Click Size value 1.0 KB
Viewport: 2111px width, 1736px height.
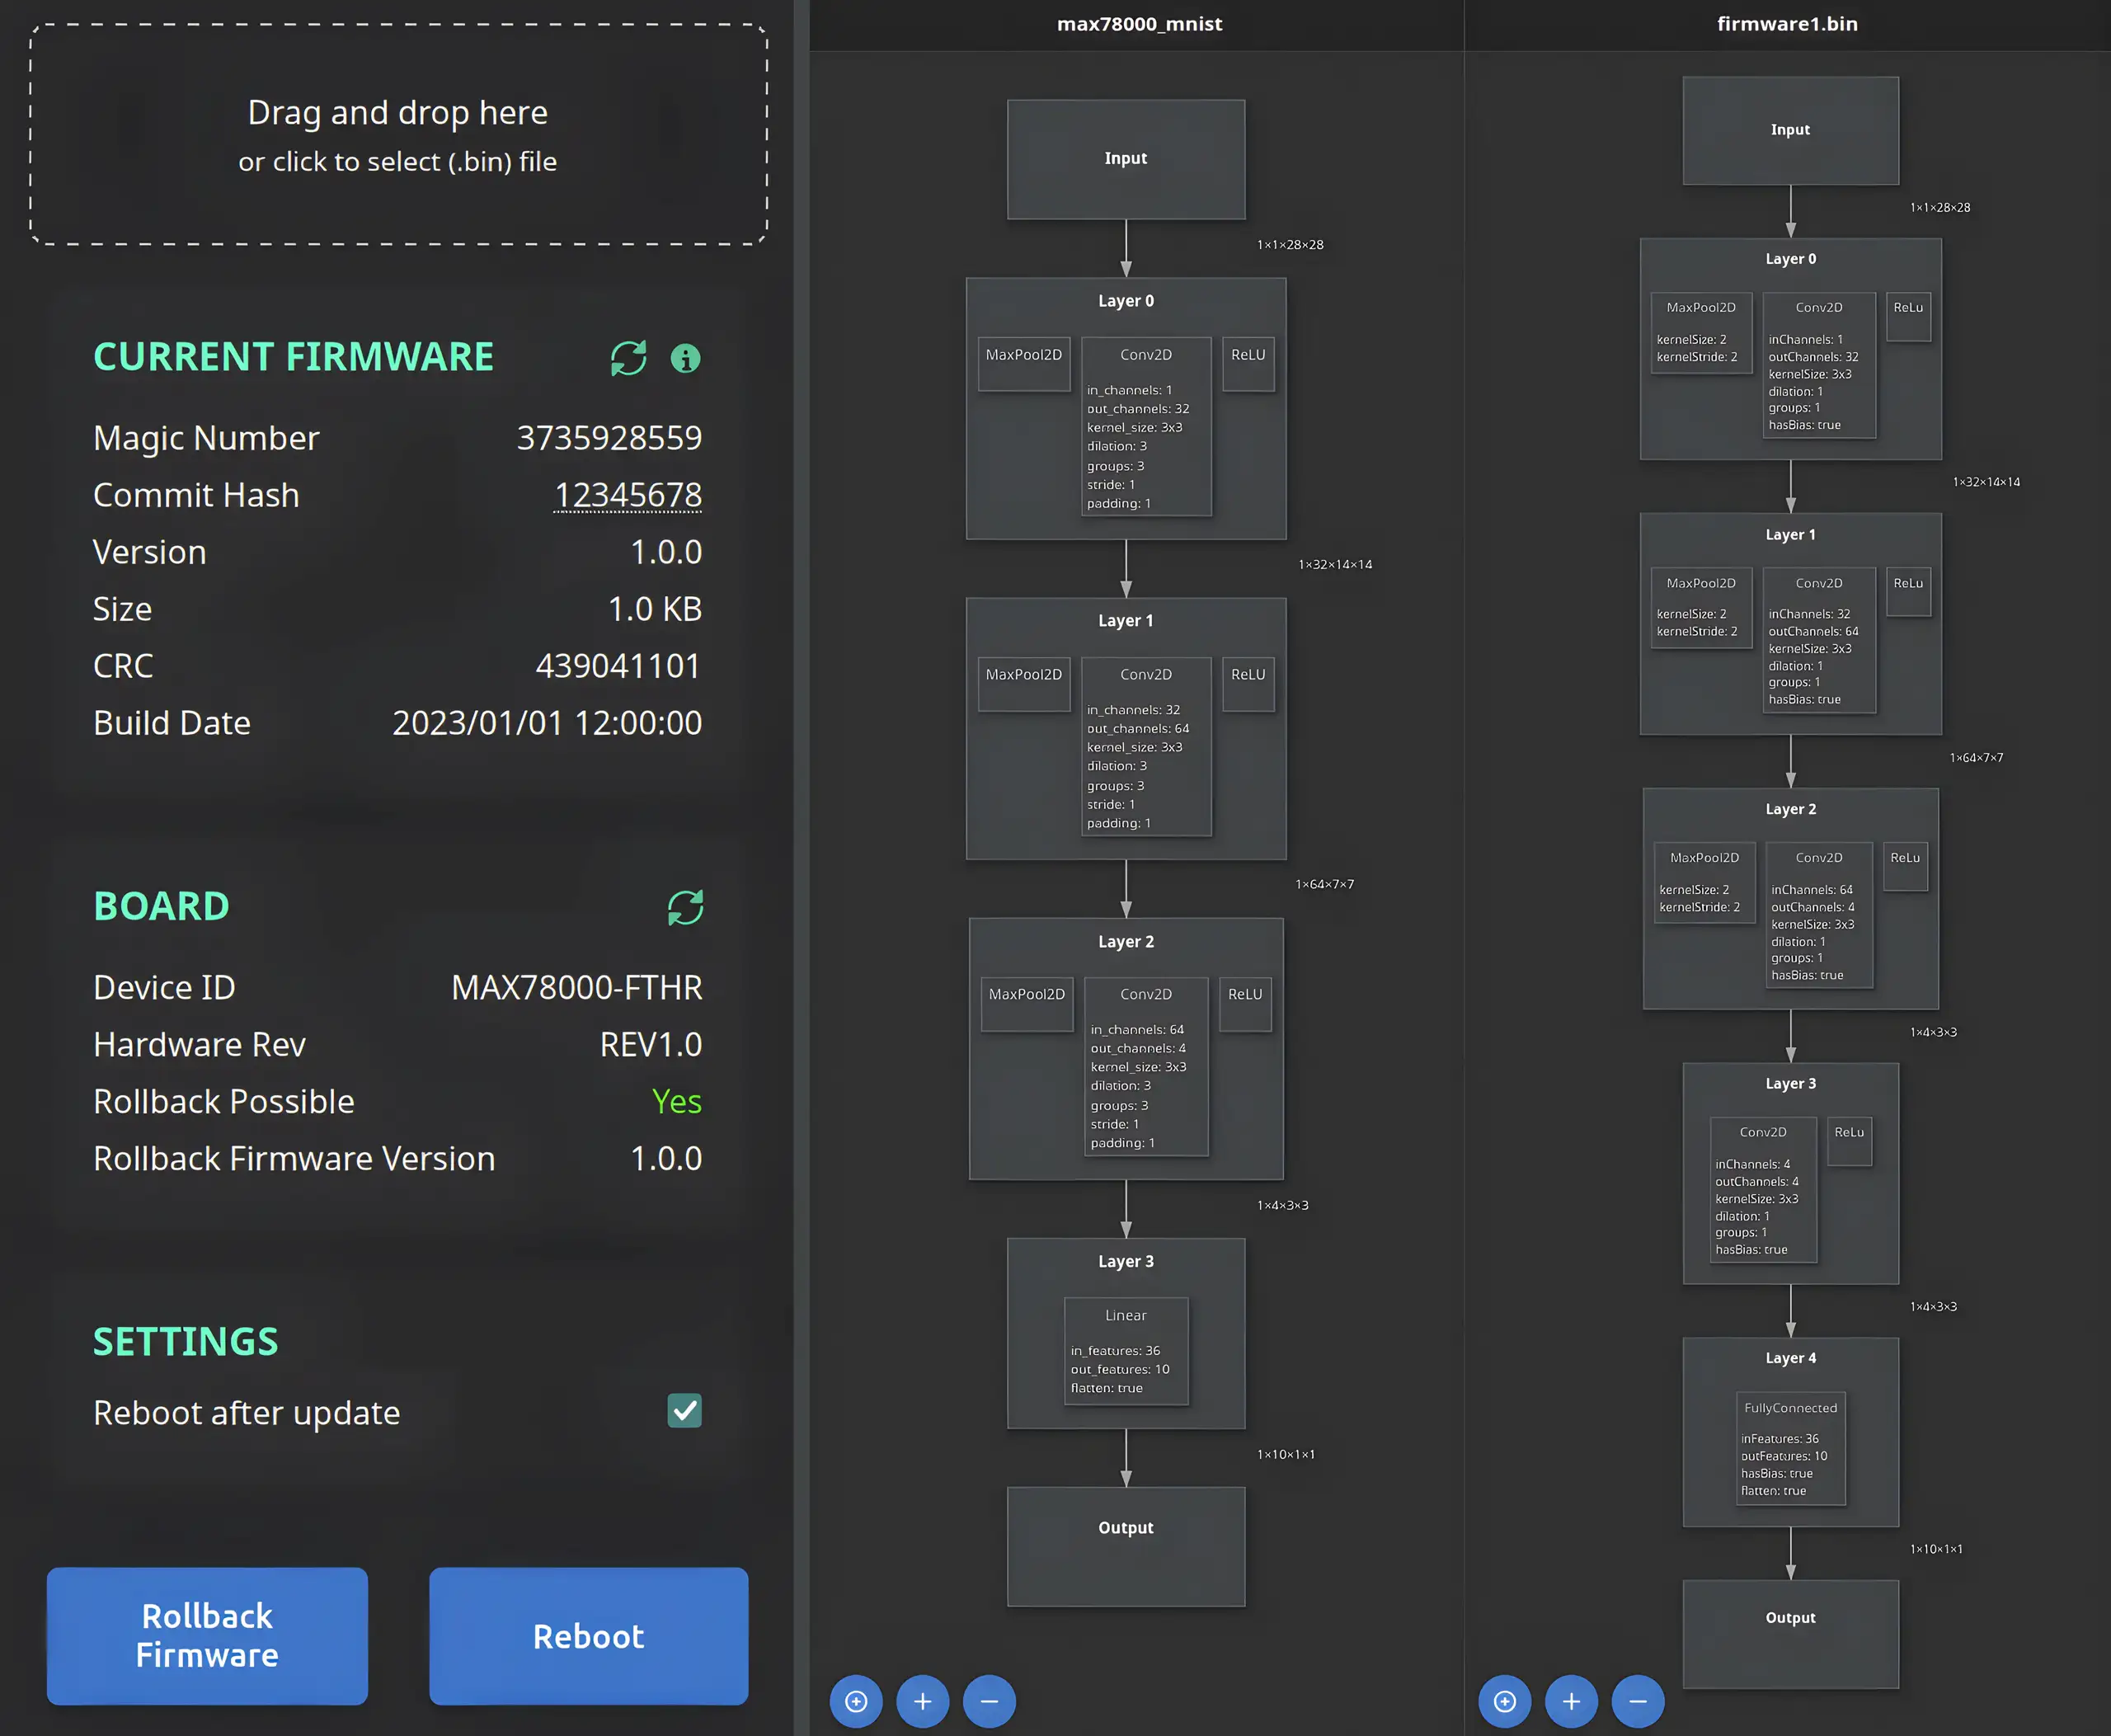(x=655, y=609)
